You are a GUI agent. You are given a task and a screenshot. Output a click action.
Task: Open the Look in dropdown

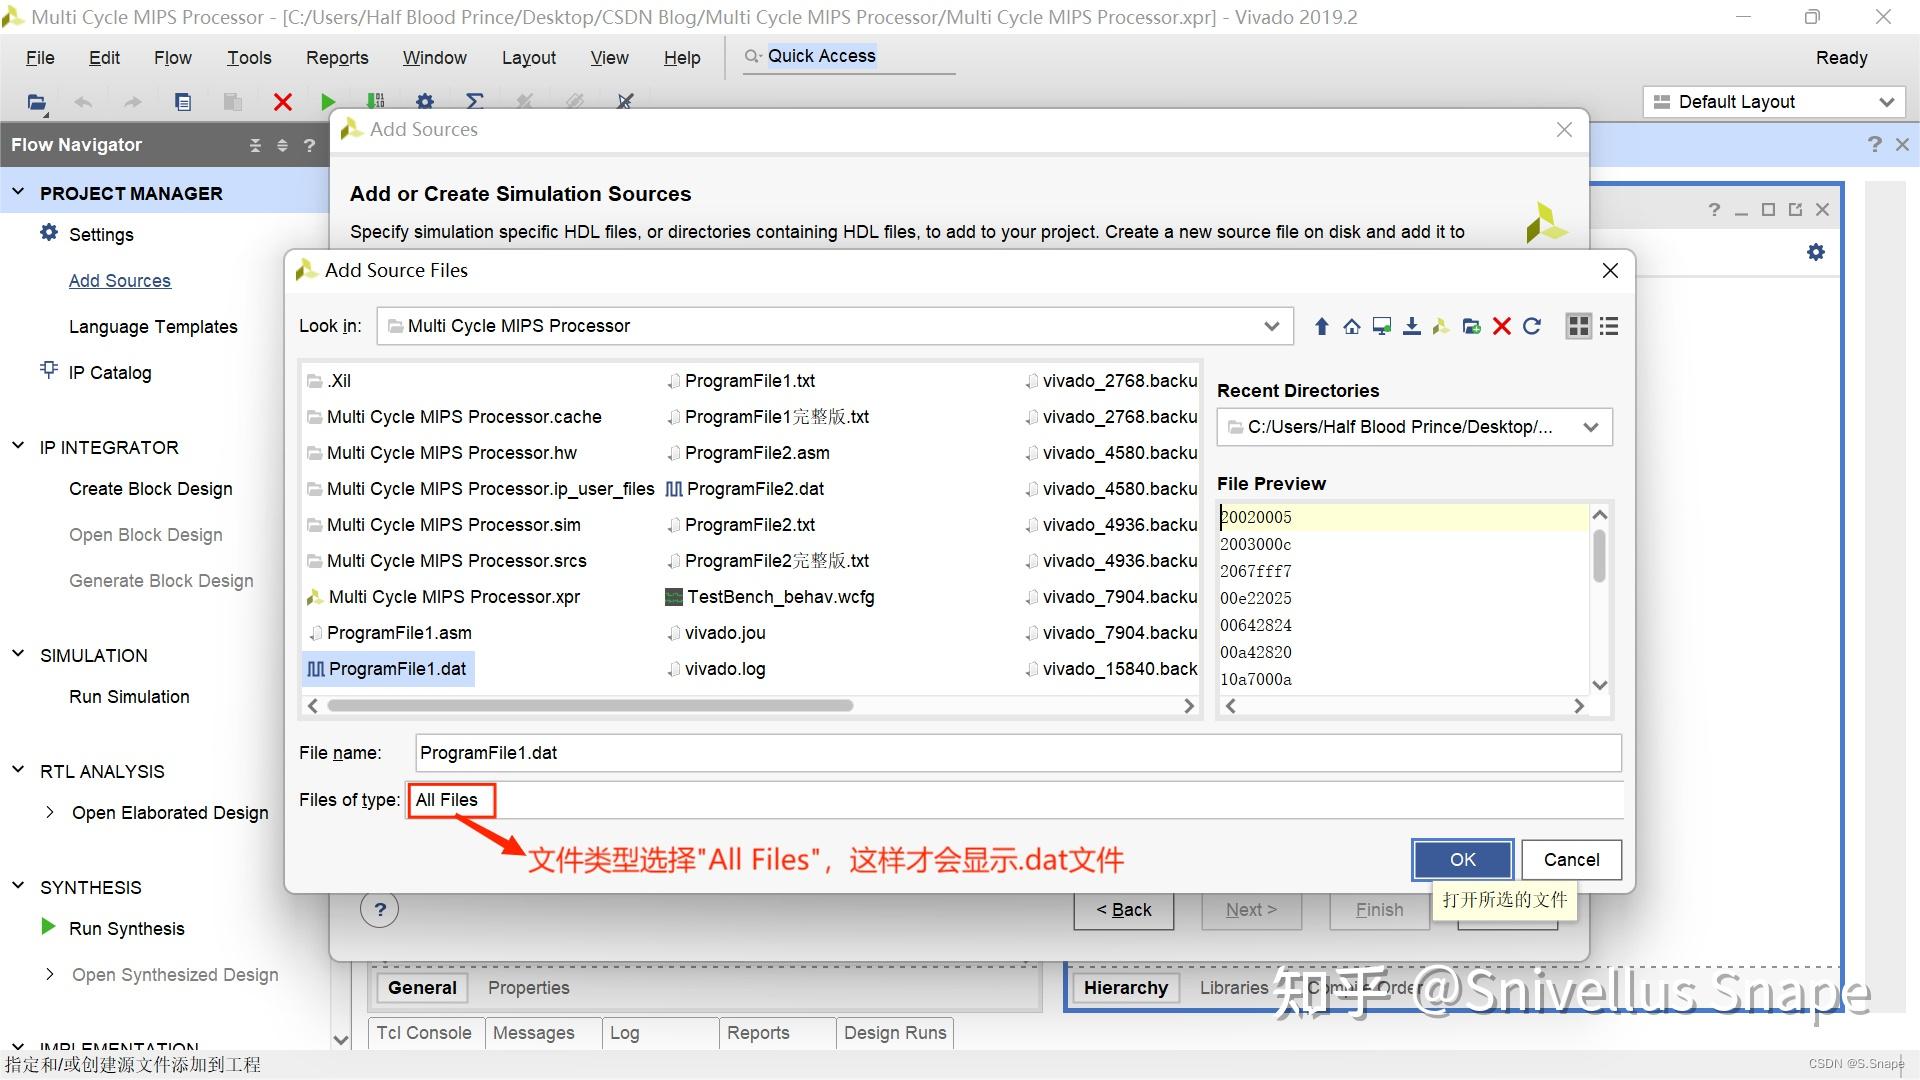1271,325
